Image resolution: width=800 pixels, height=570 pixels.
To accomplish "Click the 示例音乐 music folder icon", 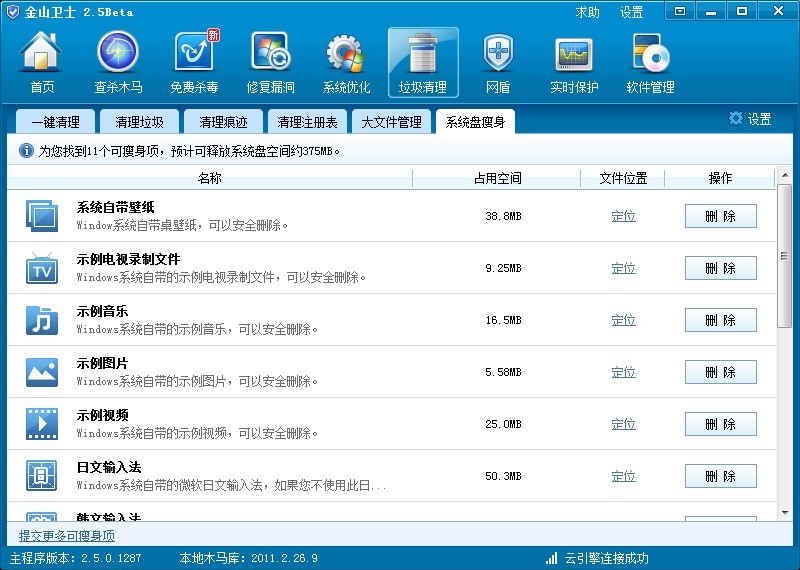I will (x=42, y=319).
